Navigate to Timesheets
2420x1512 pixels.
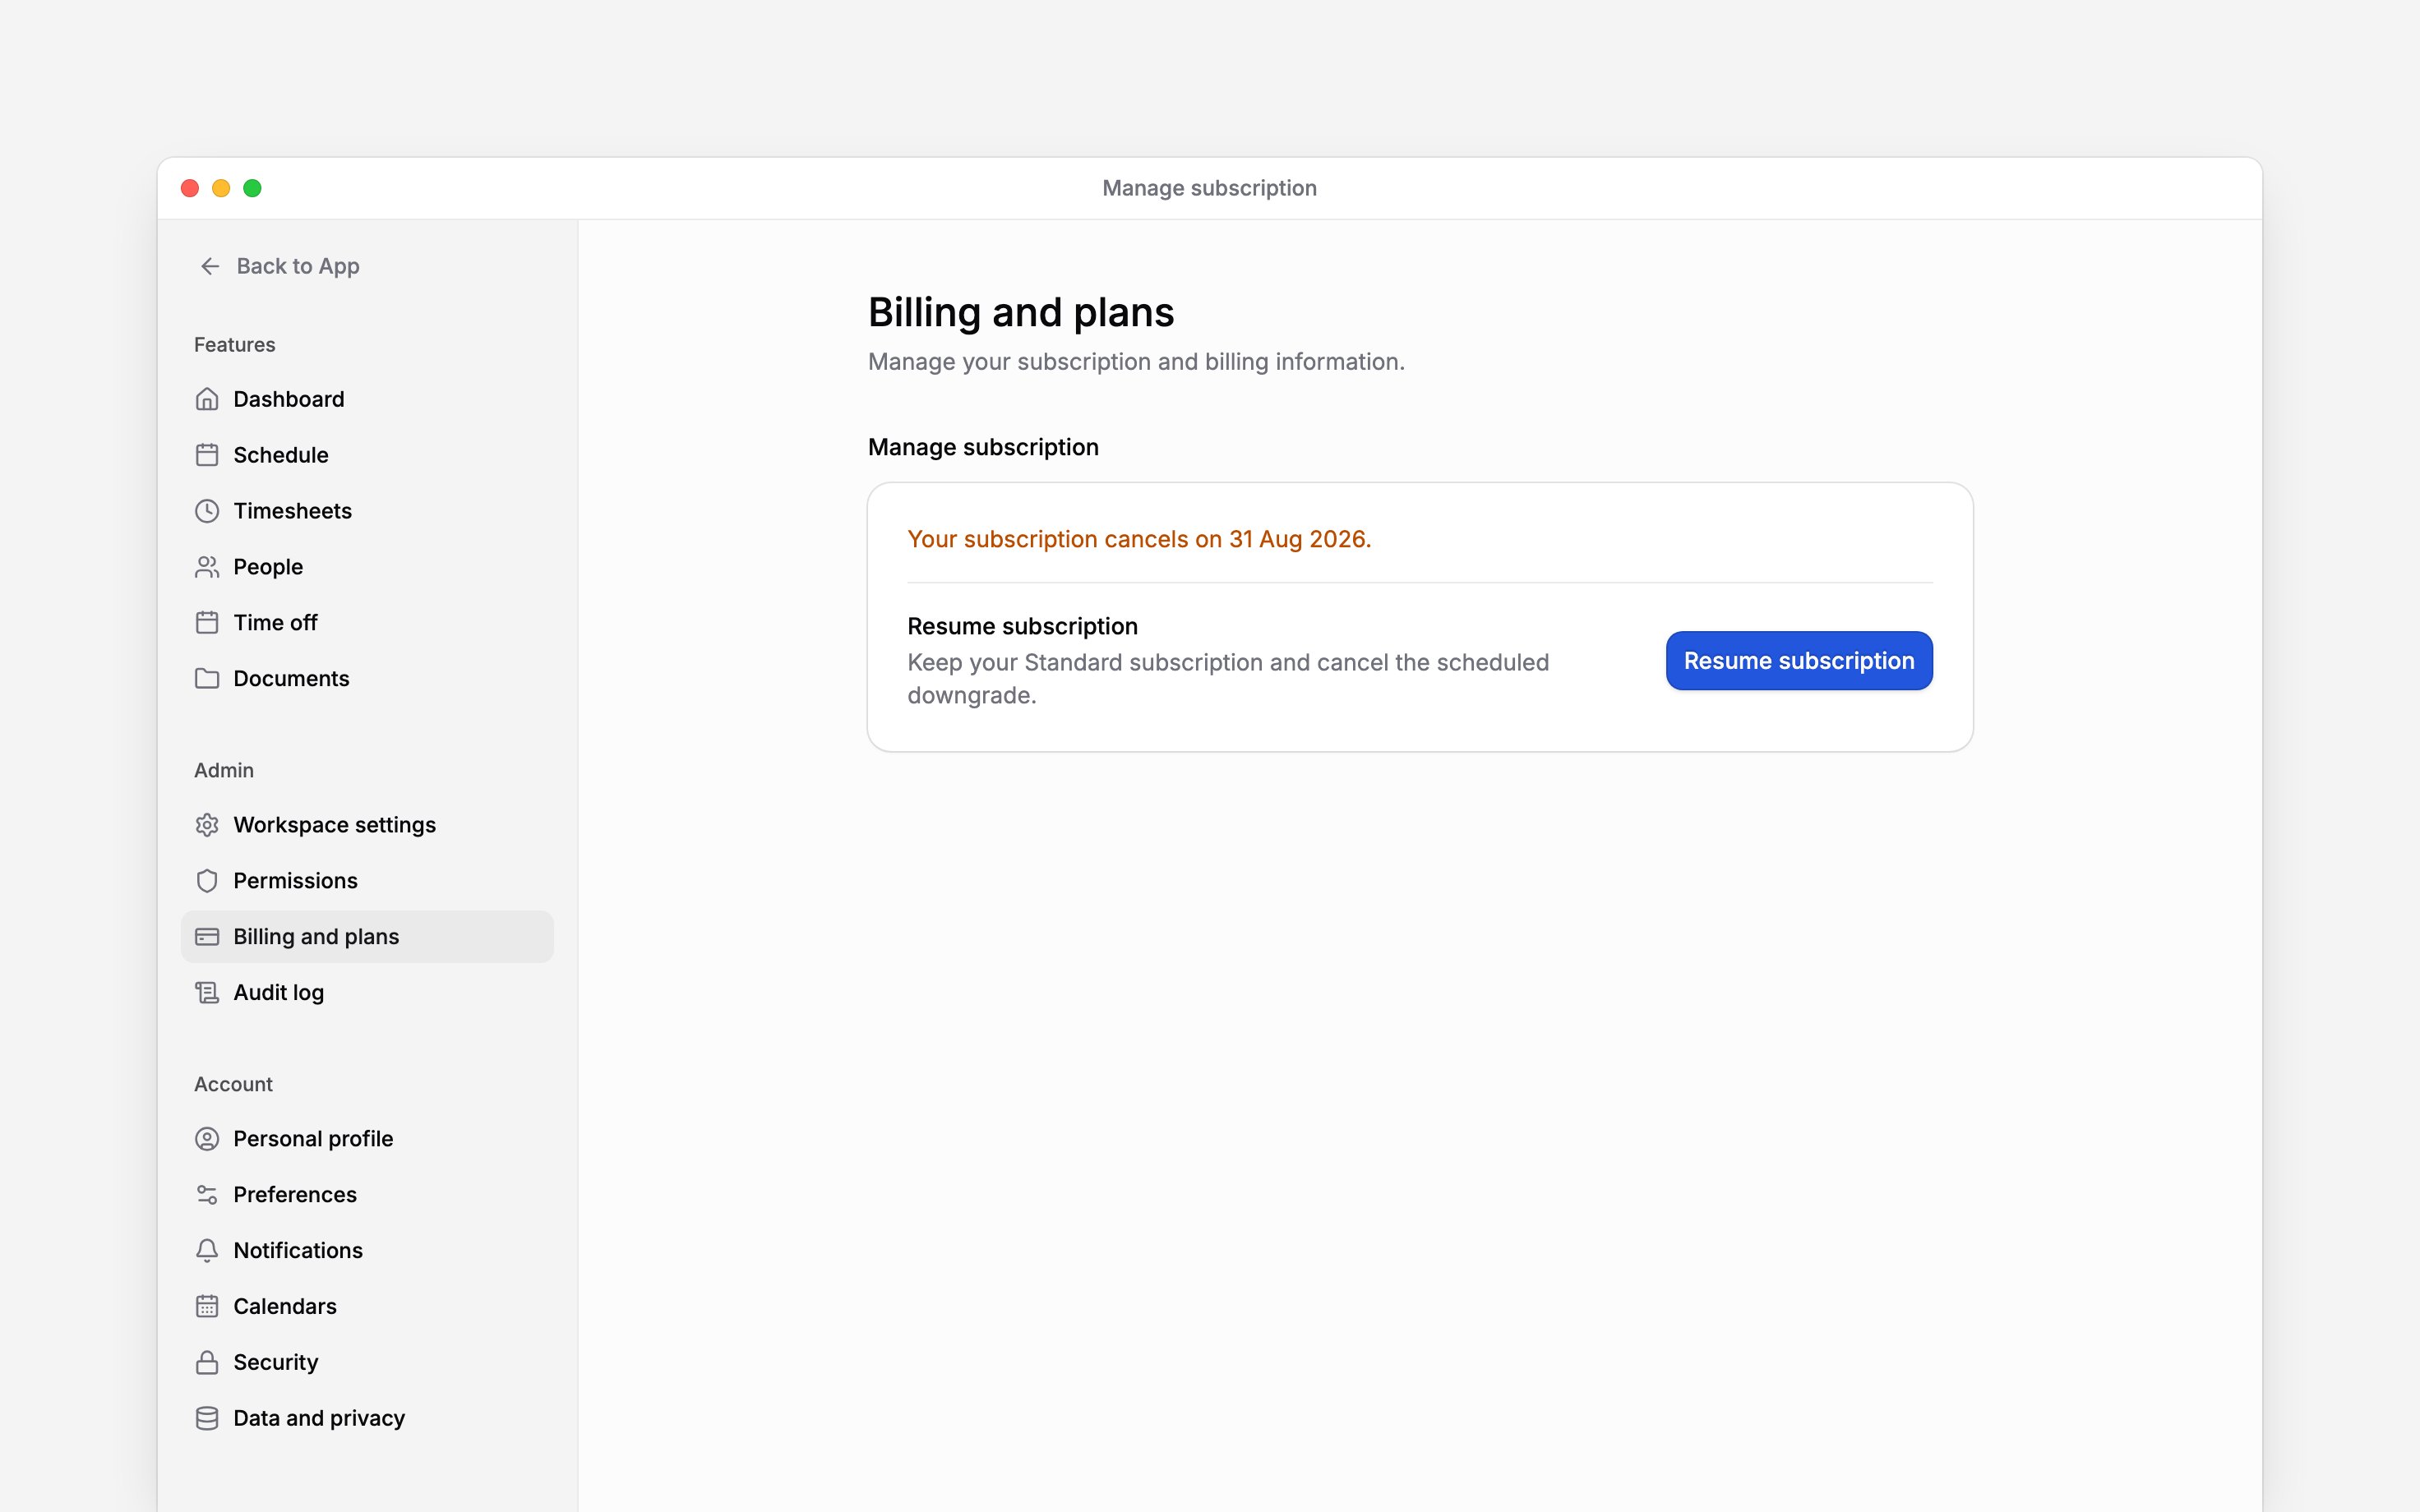pos(367,511)
